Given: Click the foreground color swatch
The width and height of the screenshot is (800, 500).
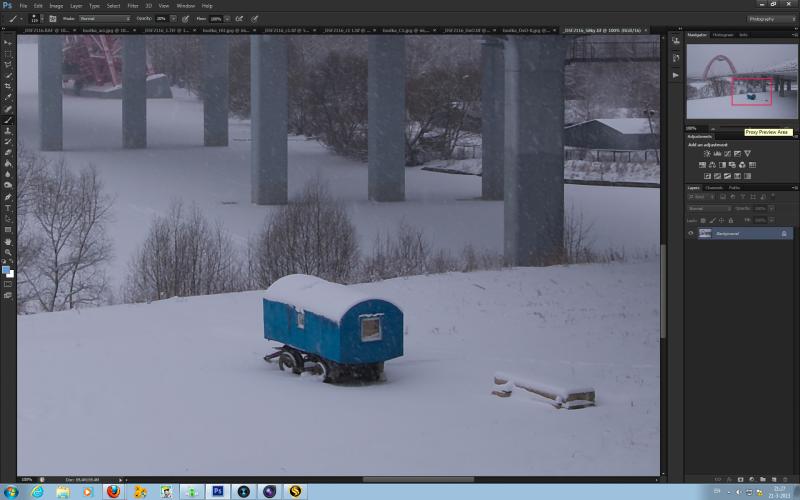Looking at the screenshot, I should click(6, 270).
